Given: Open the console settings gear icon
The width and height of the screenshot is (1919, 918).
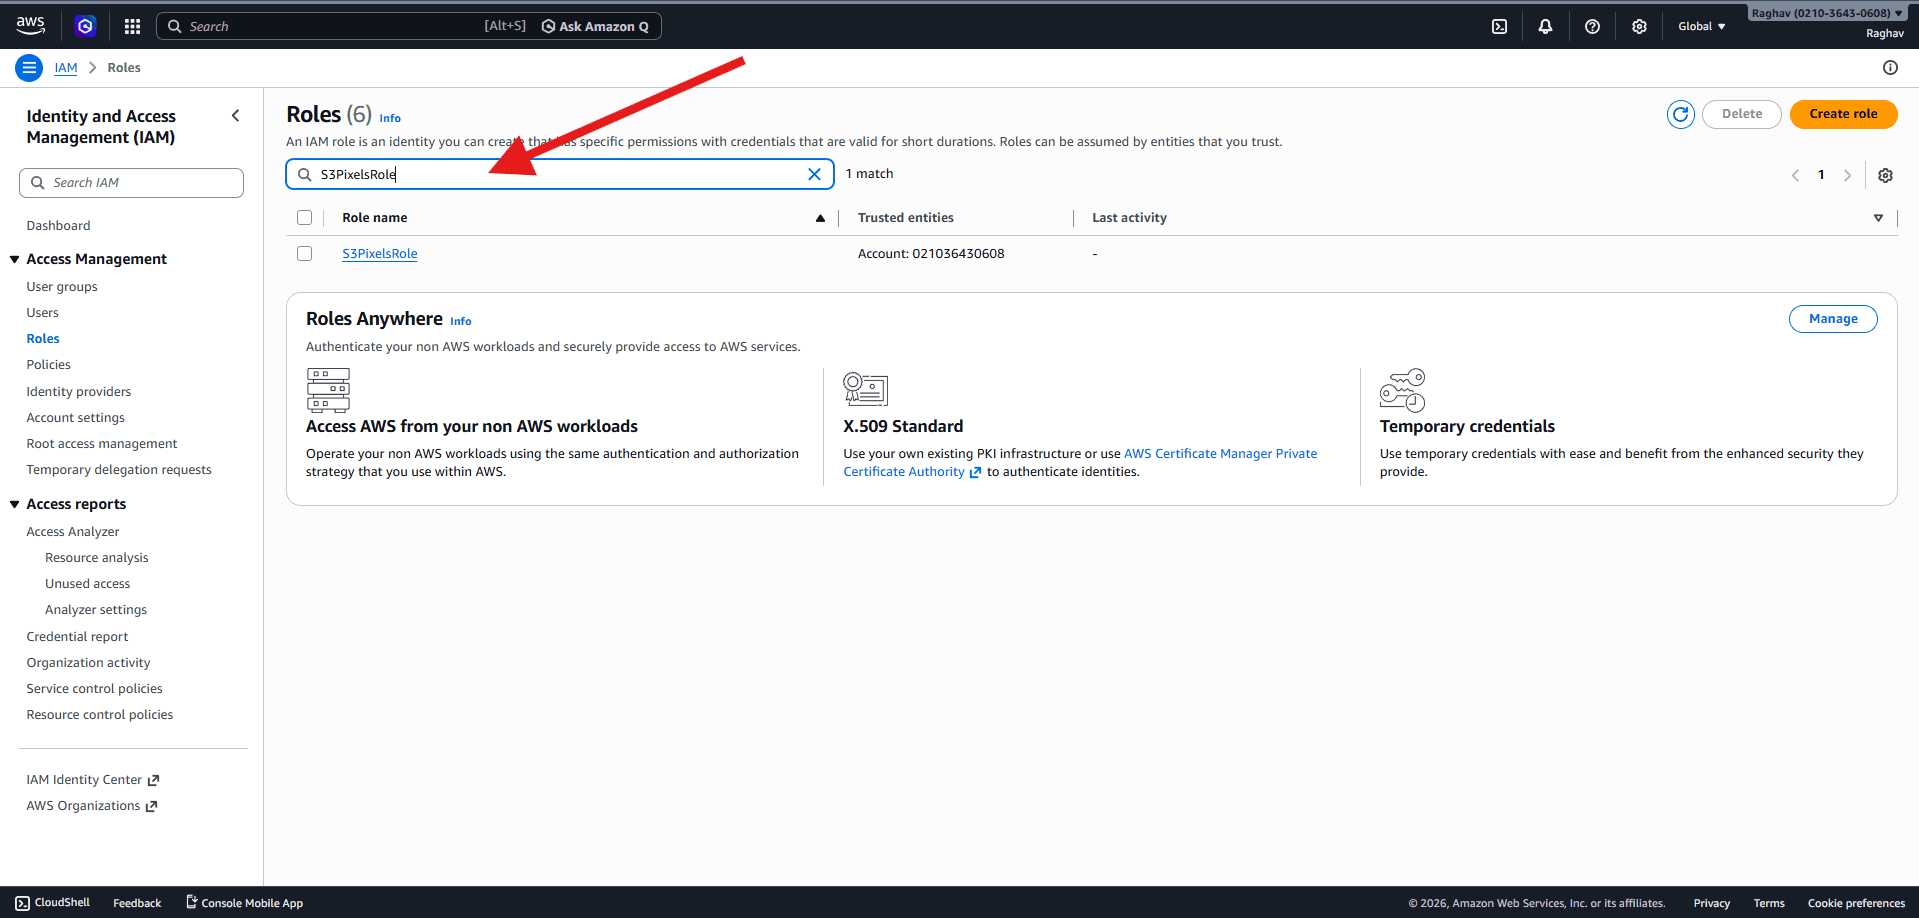Looking at the screenshot, I should click(x=1639, y=26).
